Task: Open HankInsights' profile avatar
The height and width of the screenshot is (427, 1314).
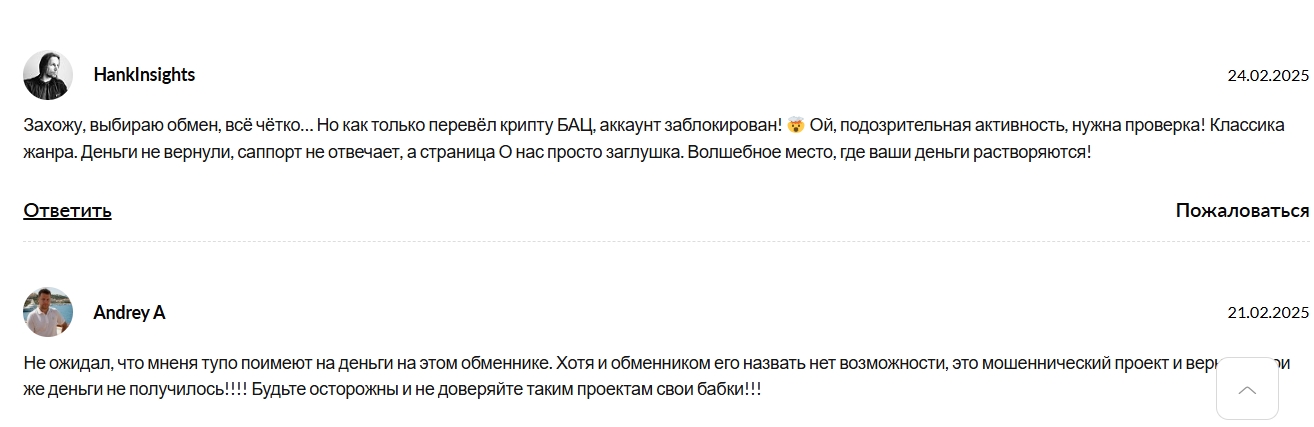Action: pos(48,75)
